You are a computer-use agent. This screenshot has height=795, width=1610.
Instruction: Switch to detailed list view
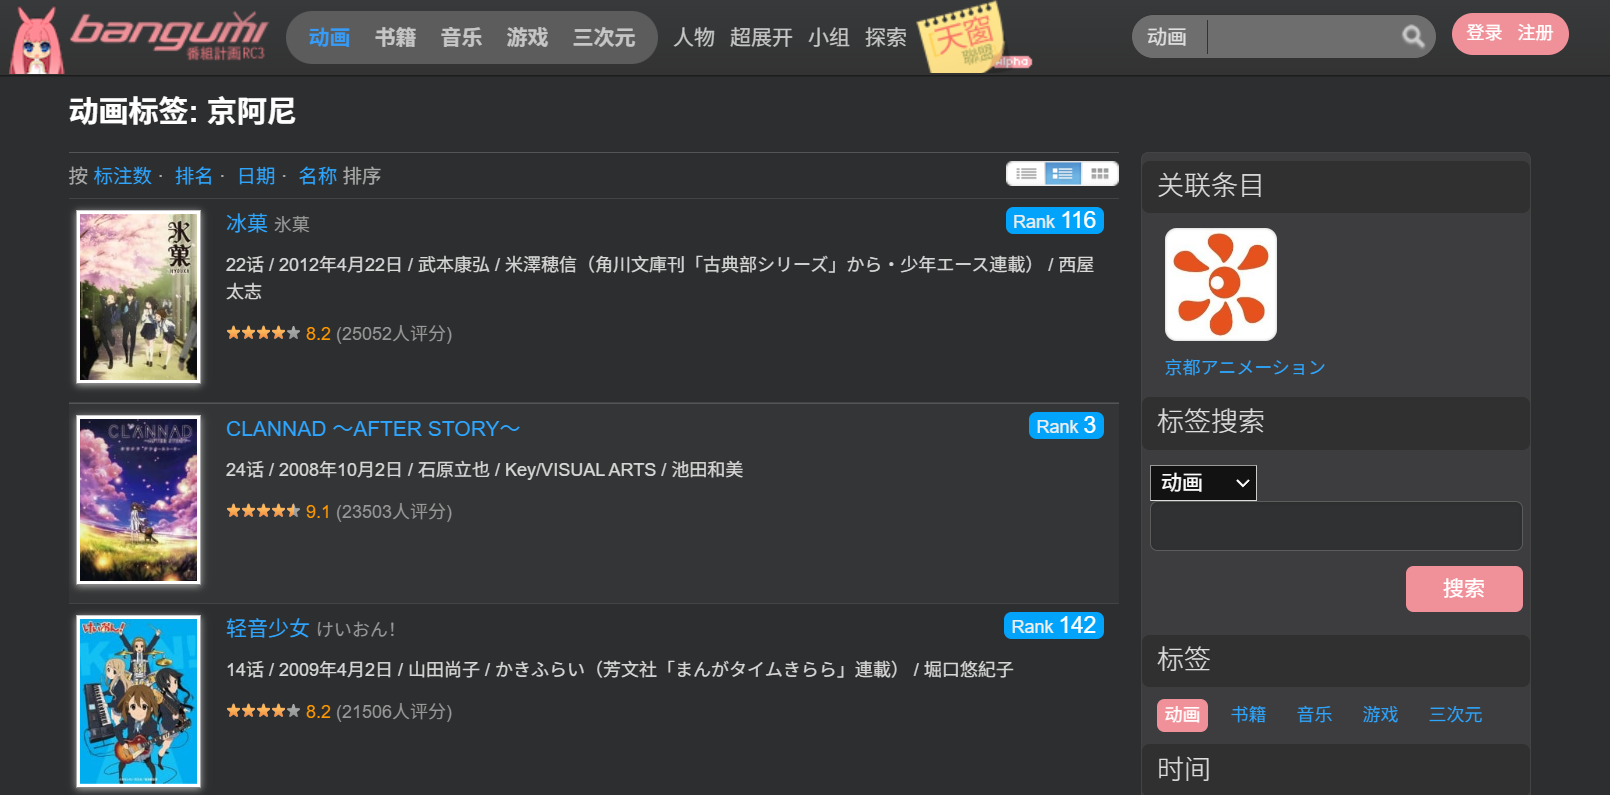(x=1063, y=174)
